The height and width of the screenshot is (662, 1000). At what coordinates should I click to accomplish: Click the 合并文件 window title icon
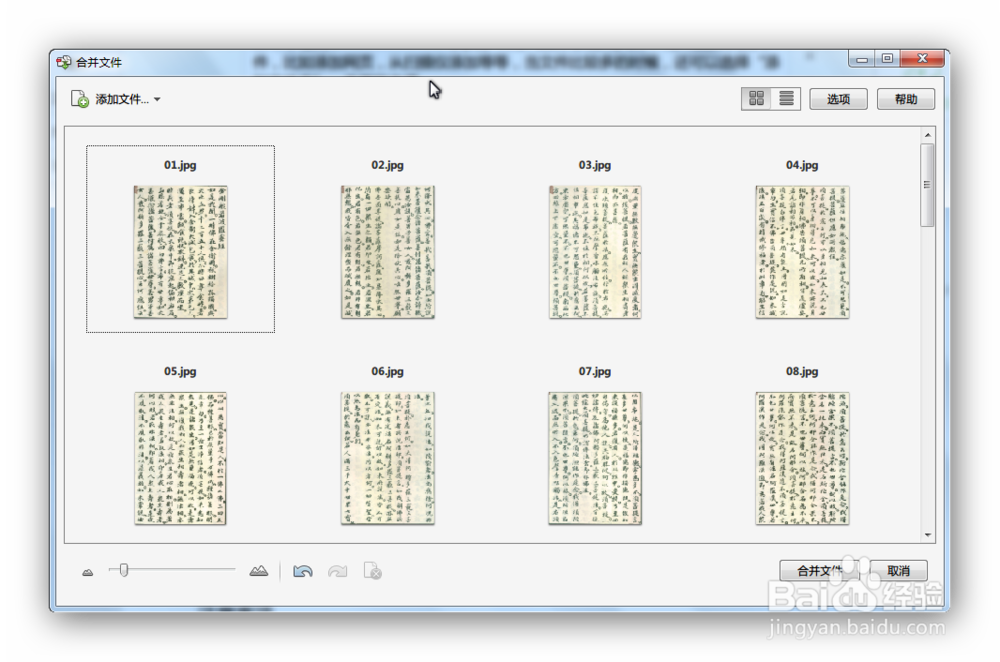click(64, 63)
